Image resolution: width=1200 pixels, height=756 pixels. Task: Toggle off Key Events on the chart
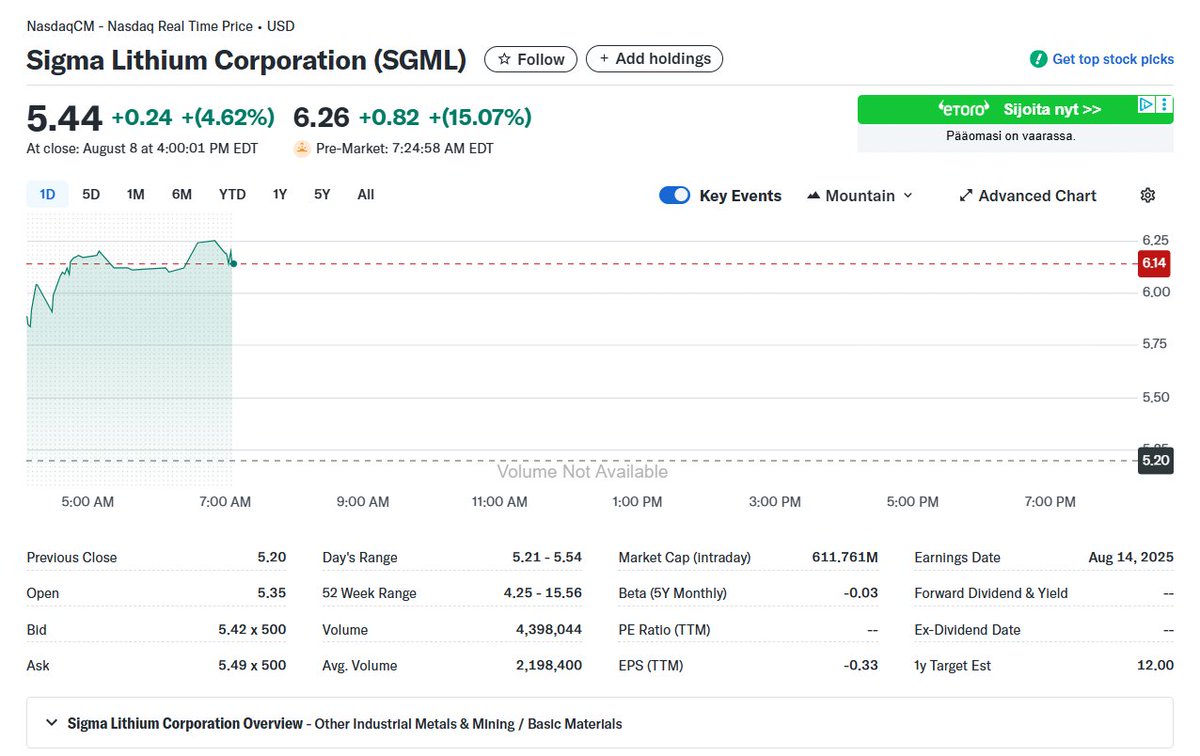674,195
